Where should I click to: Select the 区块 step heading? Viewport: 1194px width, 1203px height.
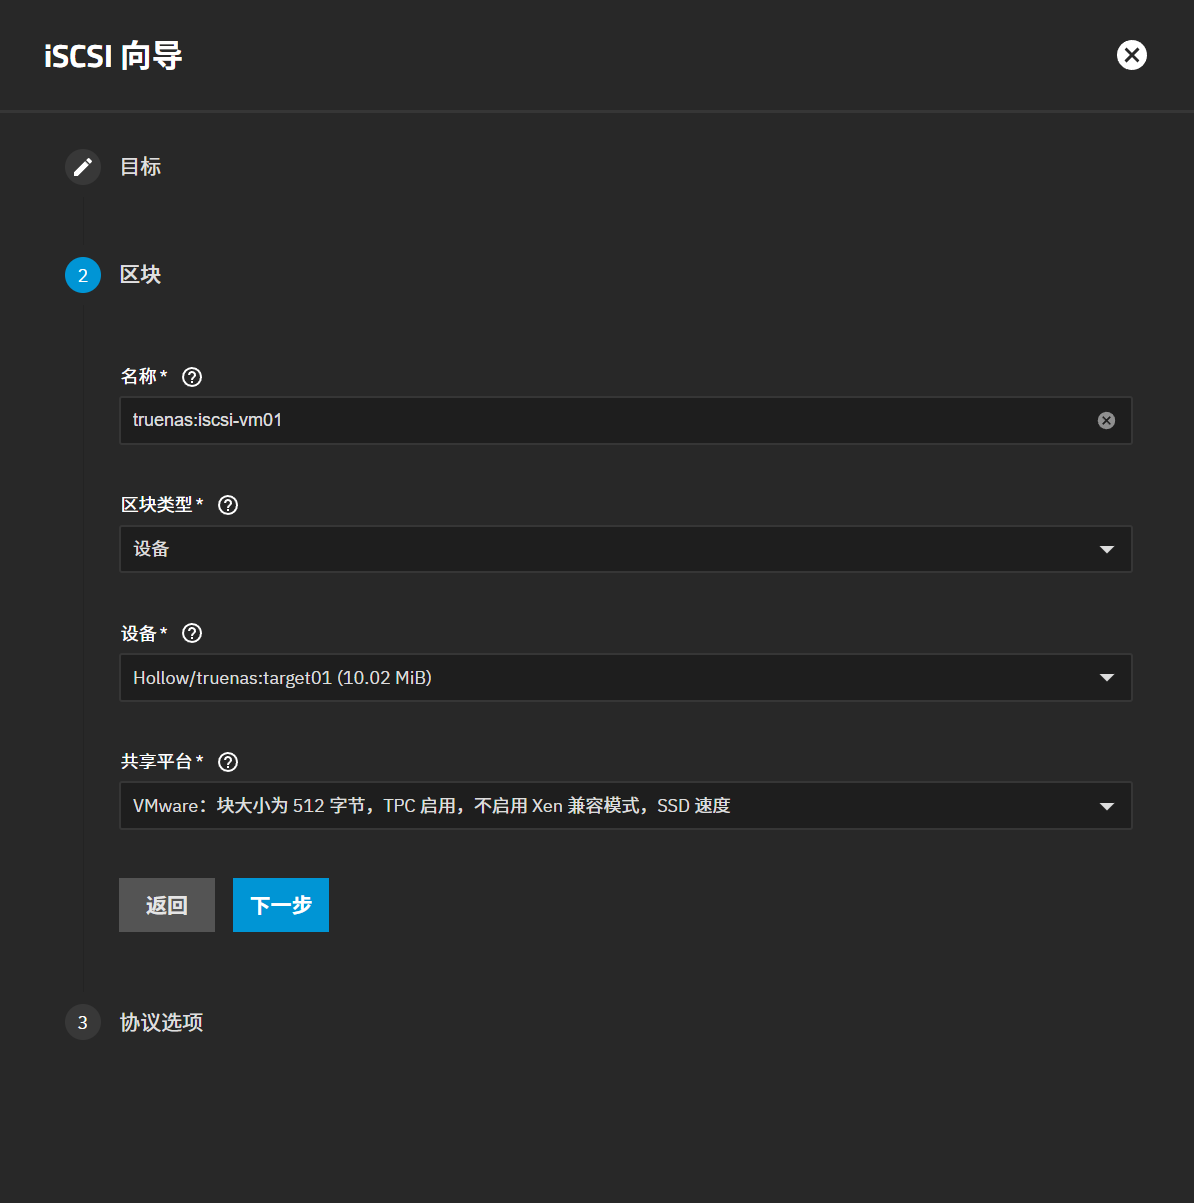[x=141, y=275]
